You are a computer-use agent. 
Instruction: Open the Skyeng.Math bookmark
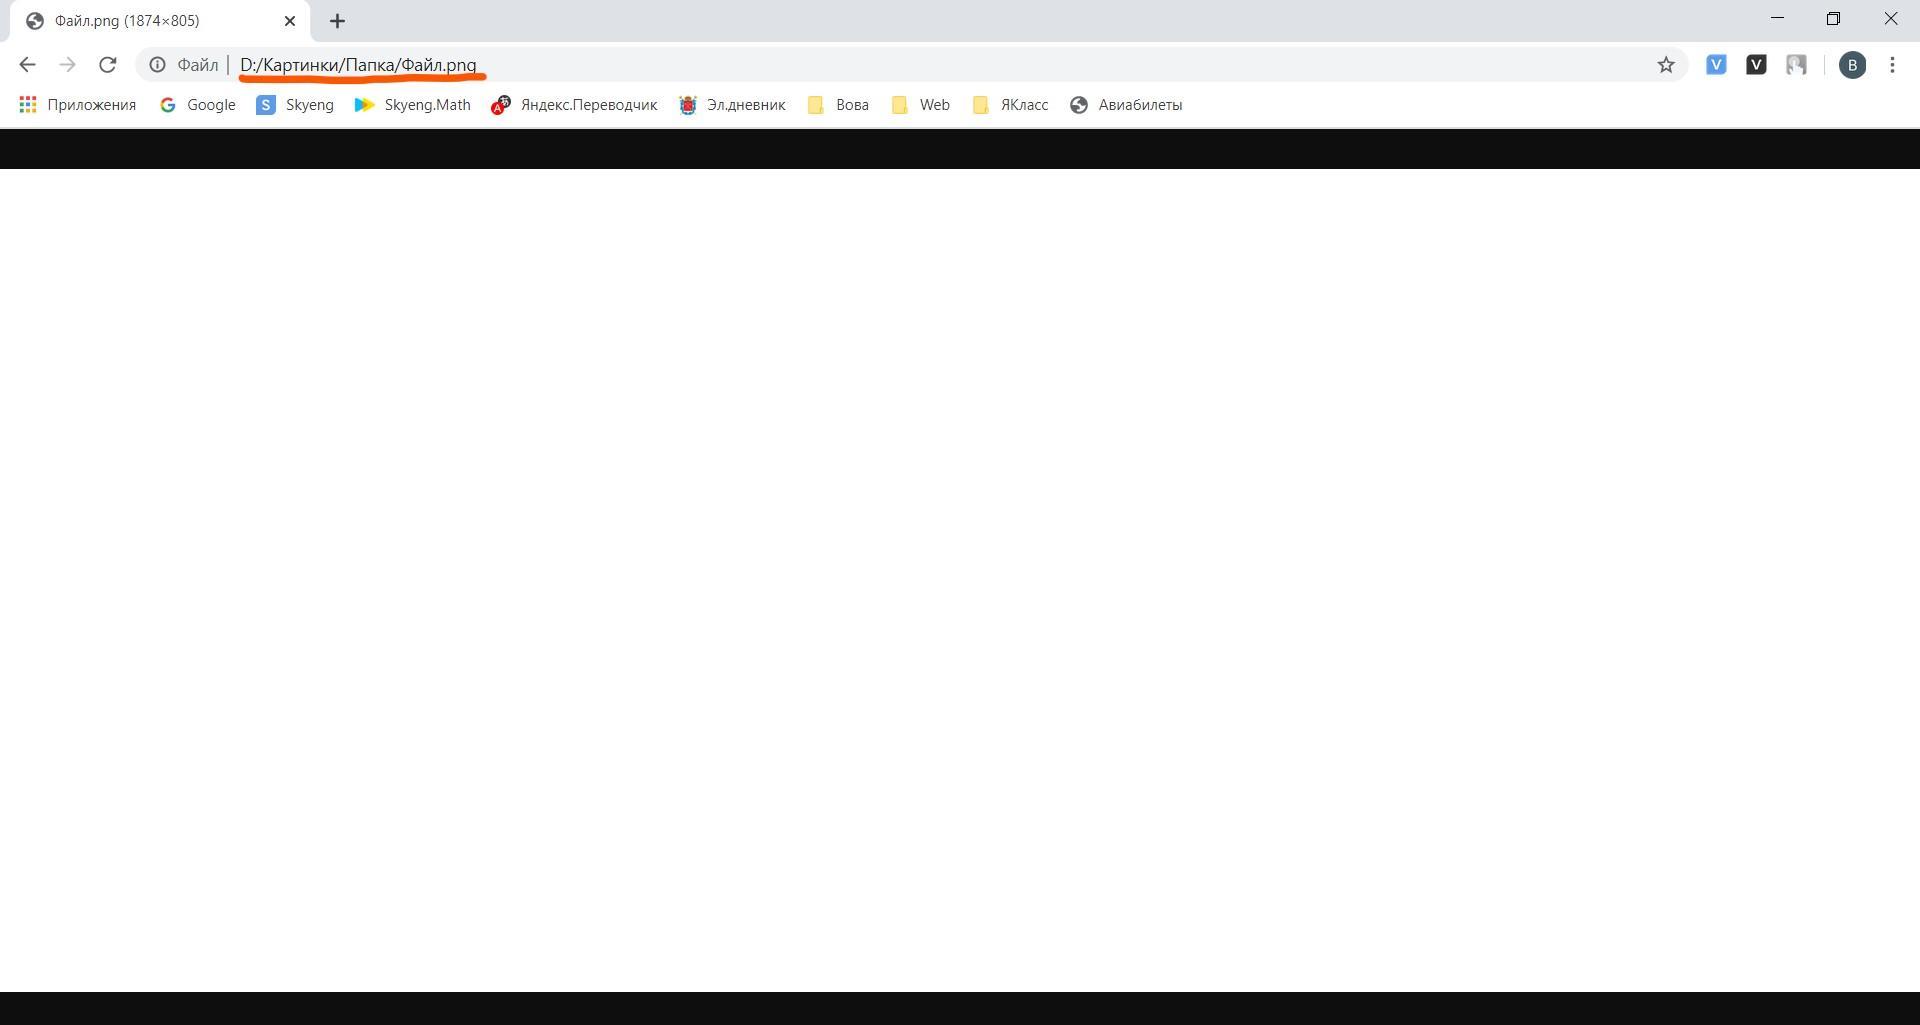click(x=413, y=105)
